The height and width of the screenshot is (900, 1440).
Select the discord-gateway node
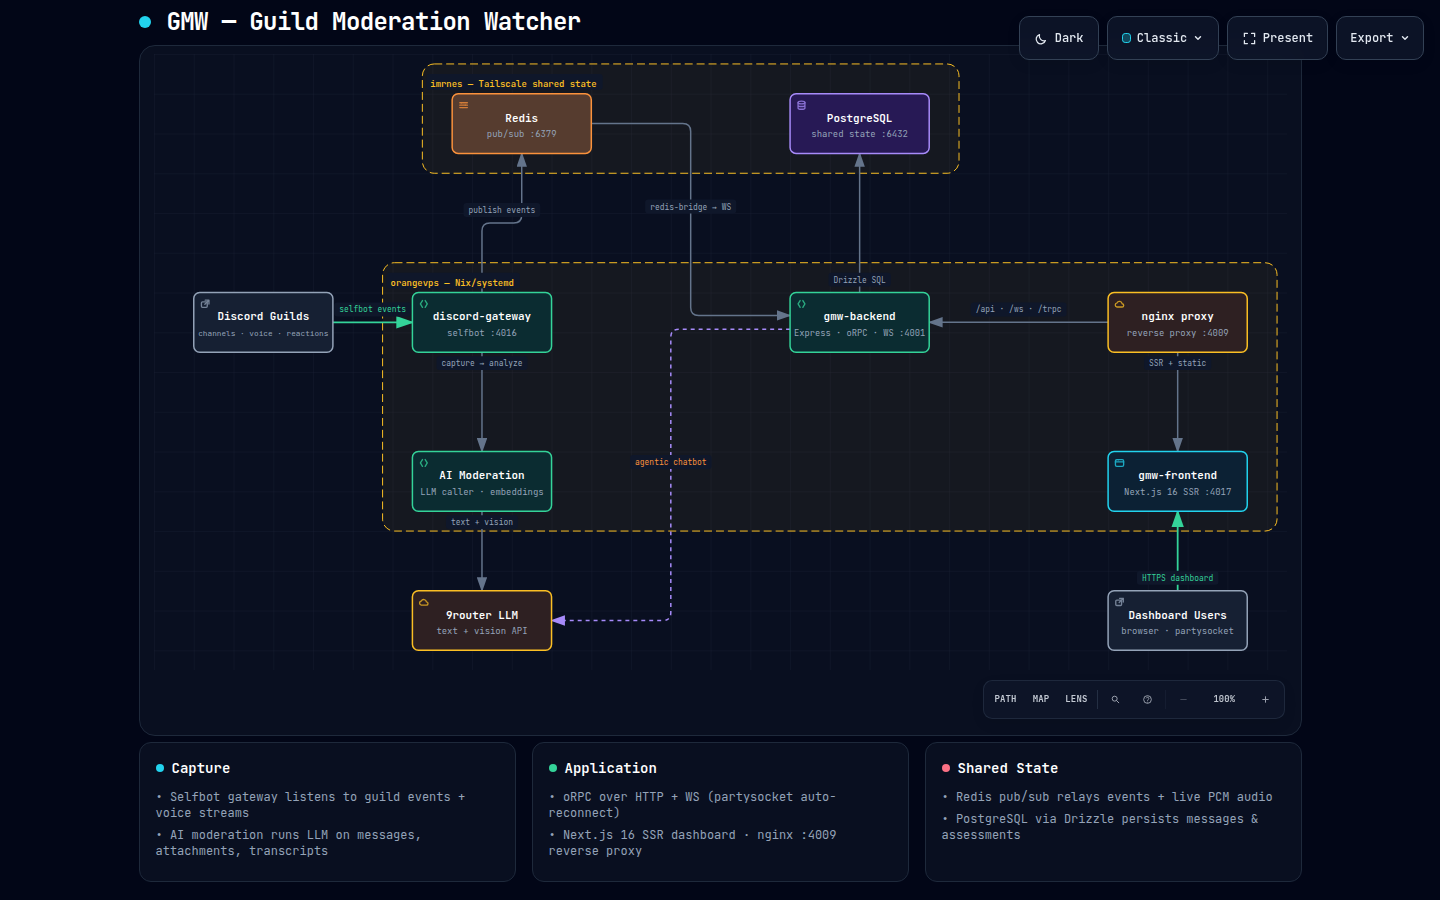pyautogui.click(x=482, y=322)
